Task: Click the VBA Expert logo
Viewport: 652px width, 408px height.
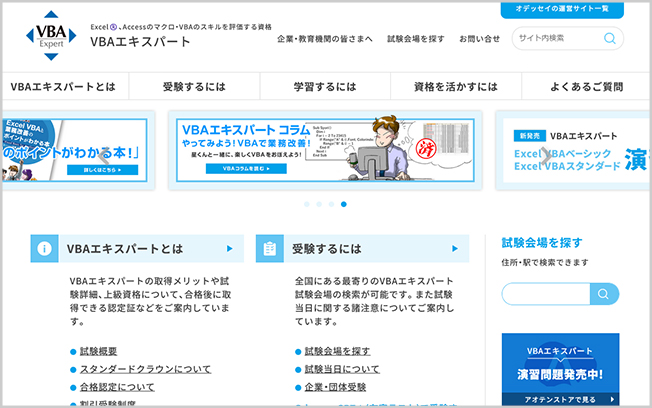Action: [x=51, y=36]
